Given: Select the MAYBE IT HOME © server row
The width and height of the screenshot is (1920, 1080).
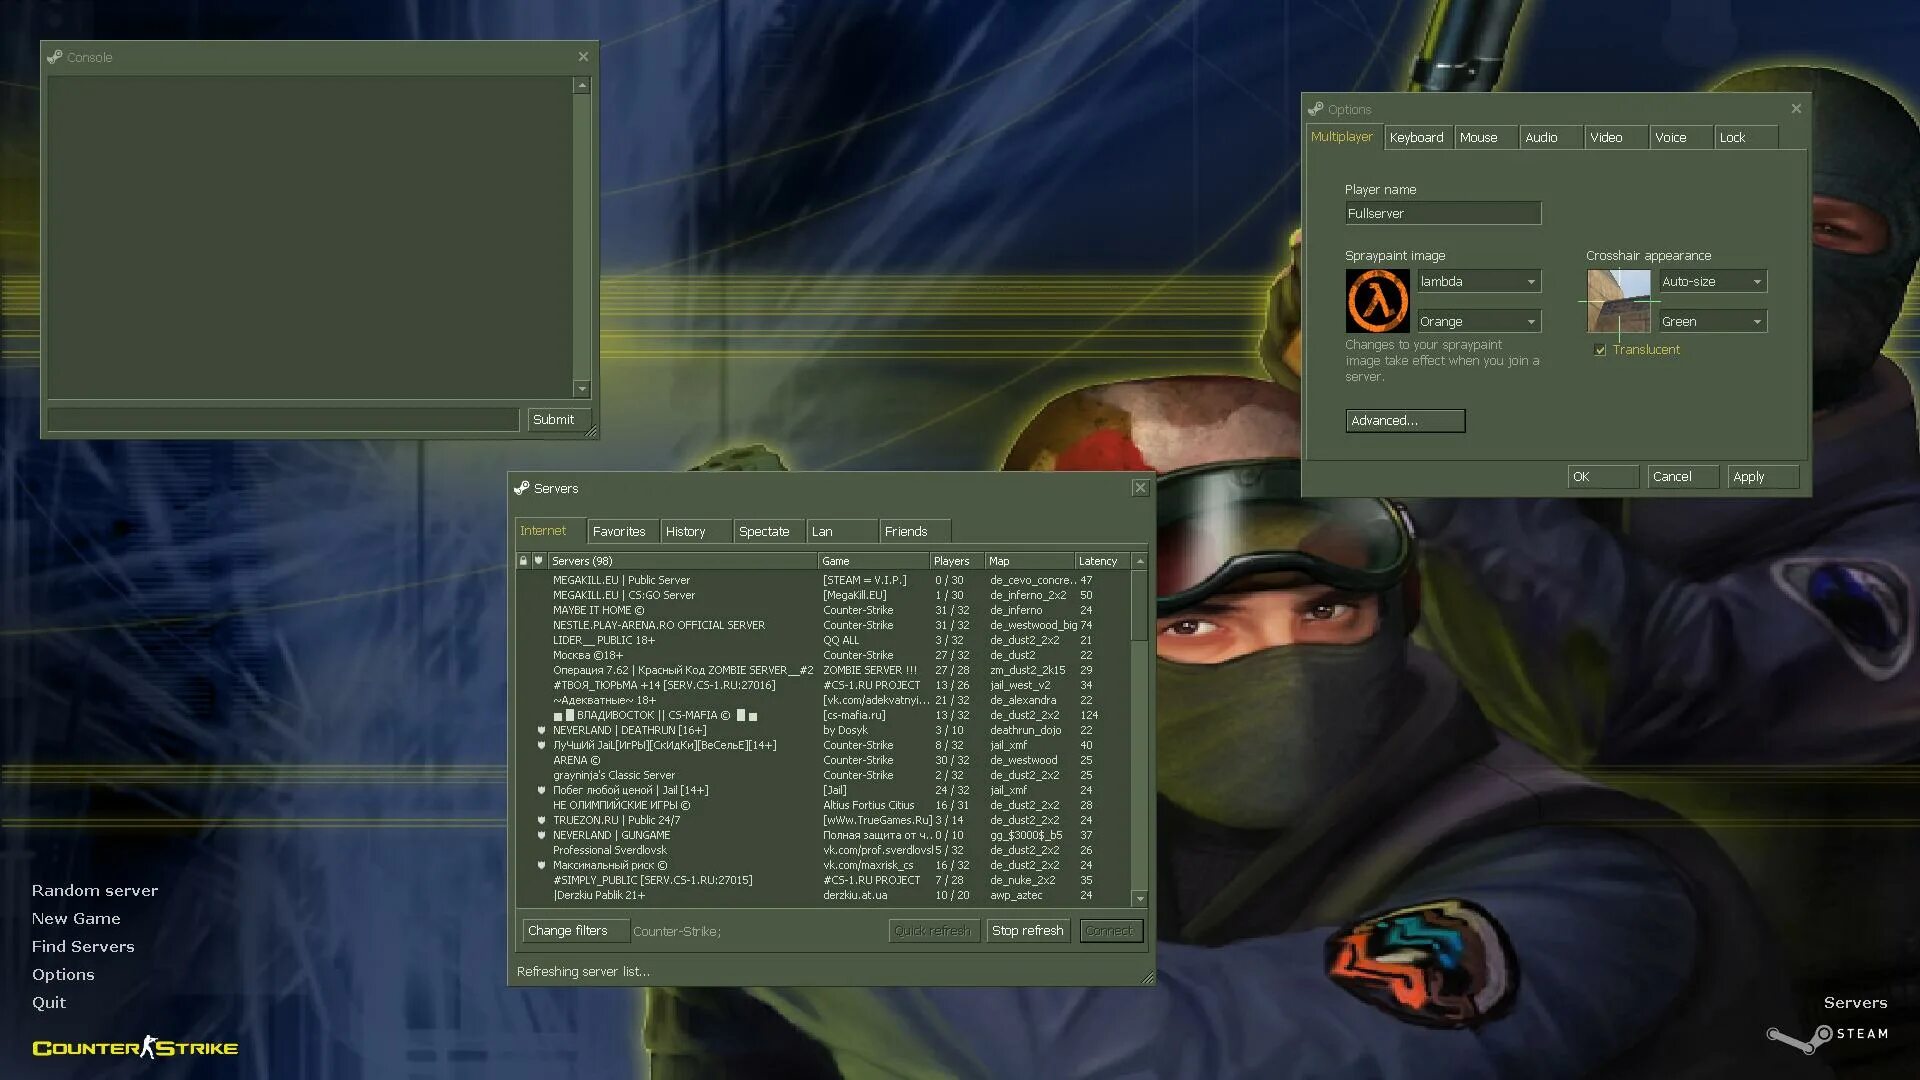Looking at the screenshot, I should tap(824, 610).
